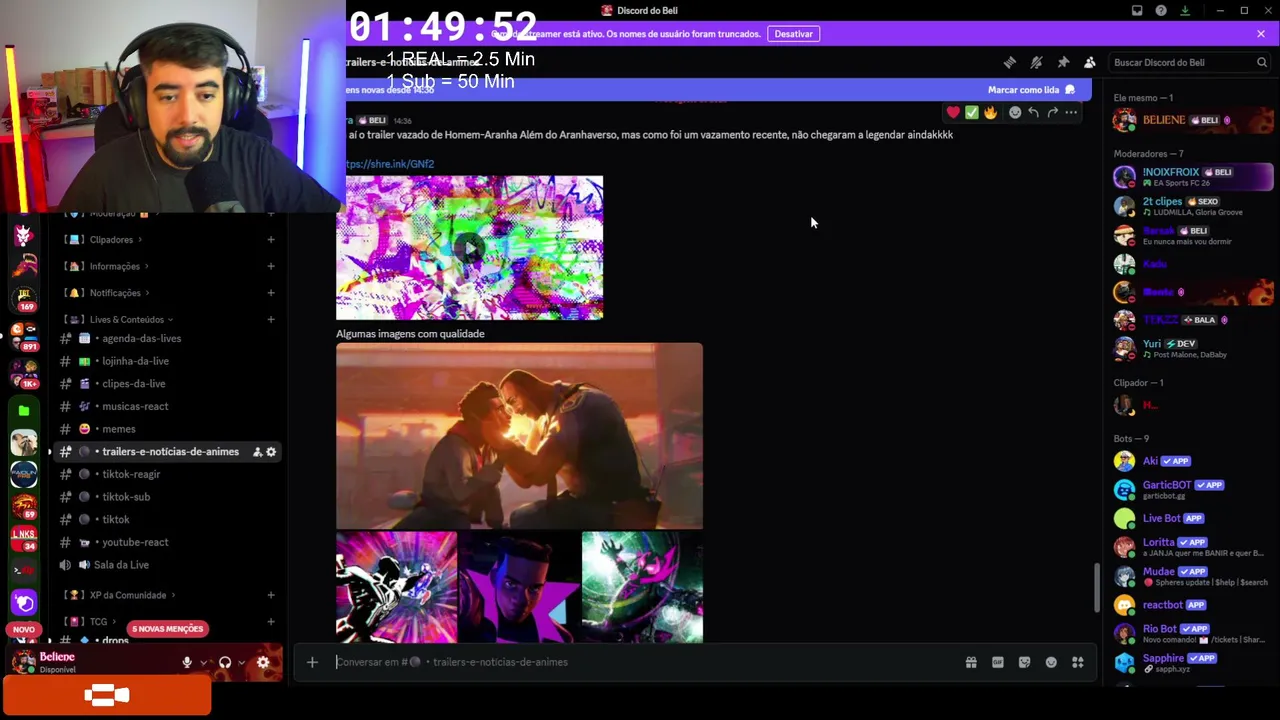Click the plus attachment button in chat box
Viewport: 1280px width, 720px height.
312,662
